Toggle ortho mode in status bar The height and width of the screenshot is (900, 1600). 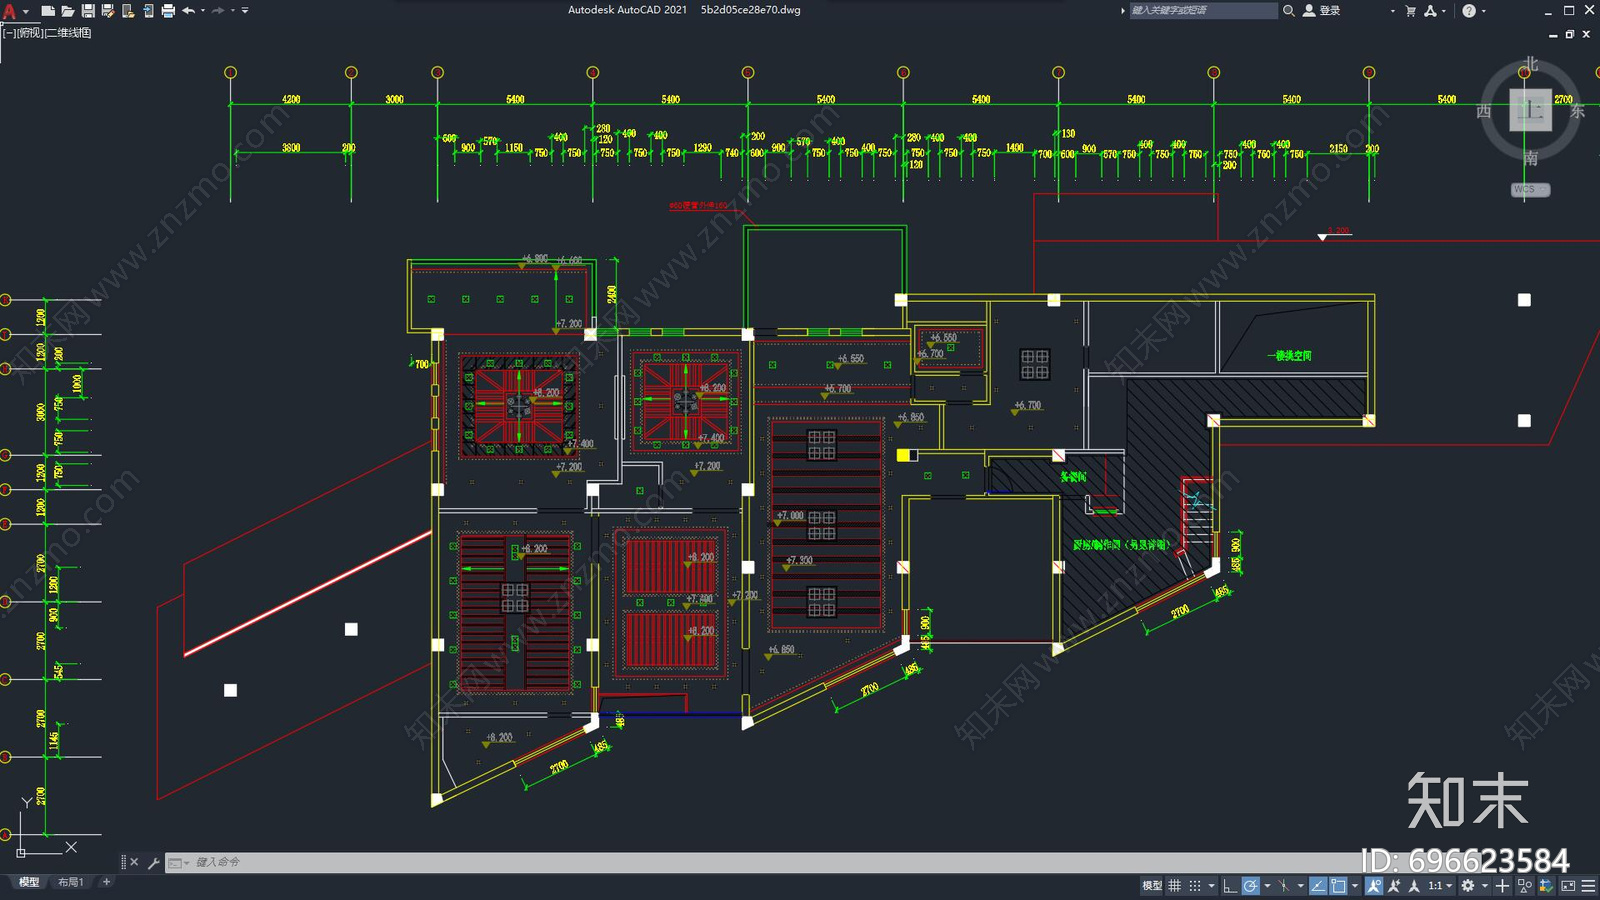point(1230,885)
